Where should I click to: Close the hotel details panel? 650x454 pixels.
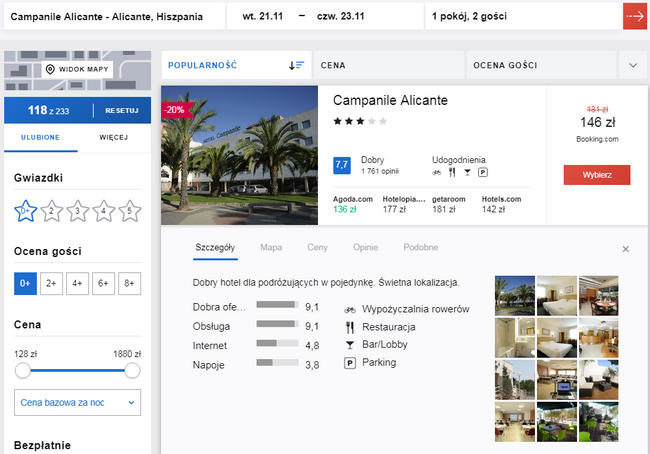point(626,249)
